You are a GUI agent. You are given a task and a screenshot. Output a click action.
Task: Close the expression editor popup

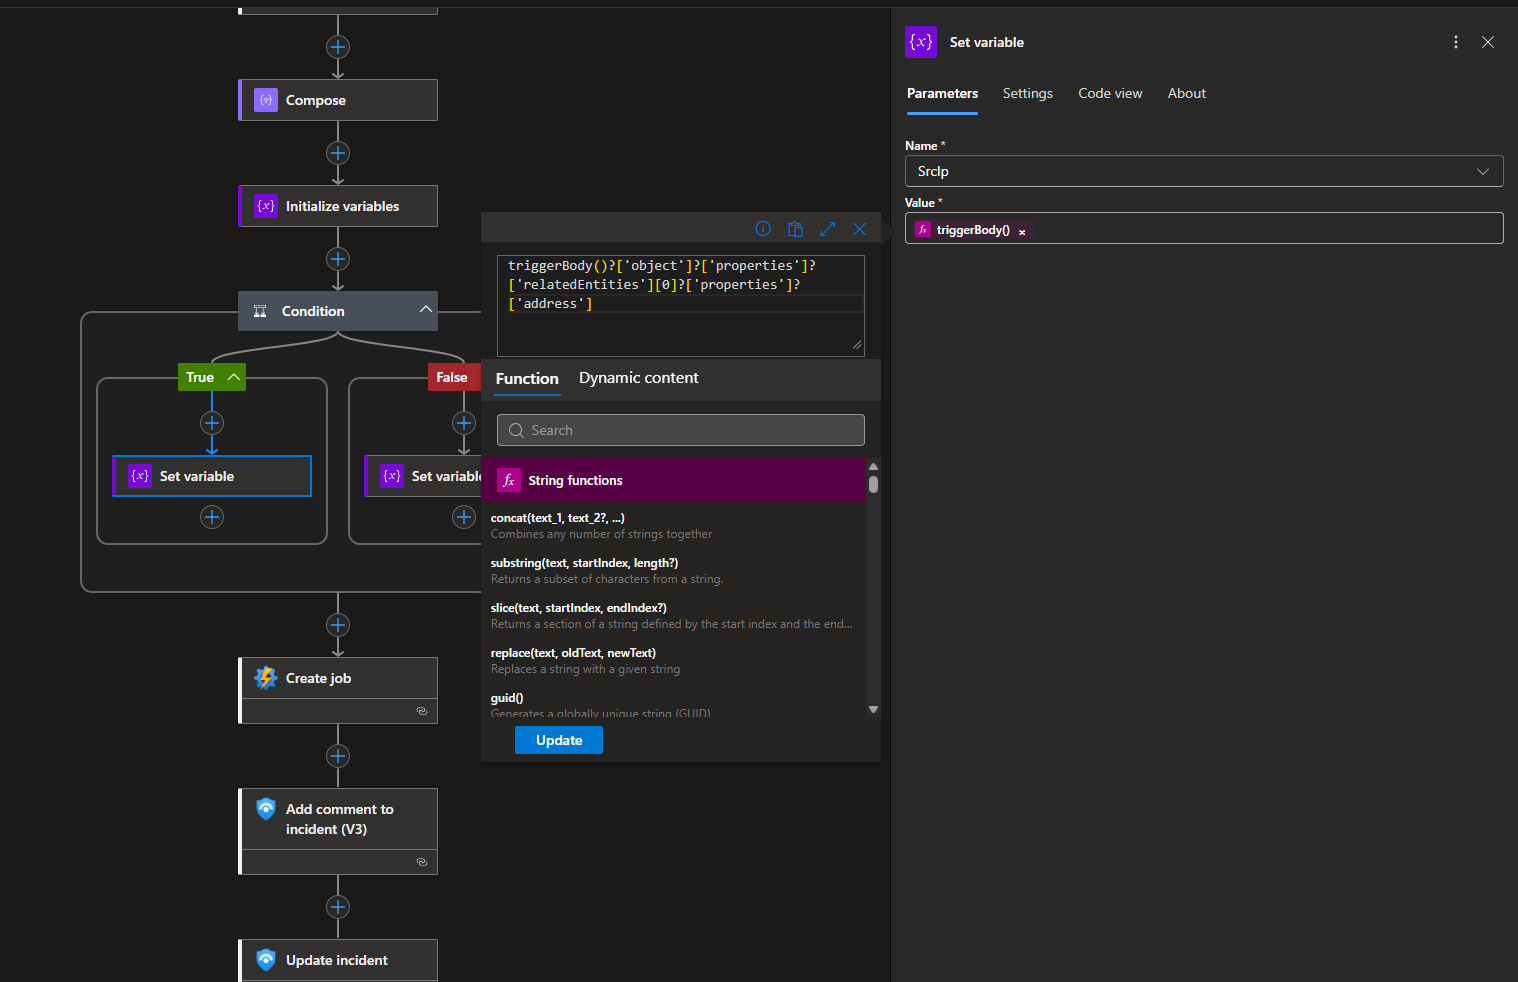pyautogui.click(x=859, y=229)
